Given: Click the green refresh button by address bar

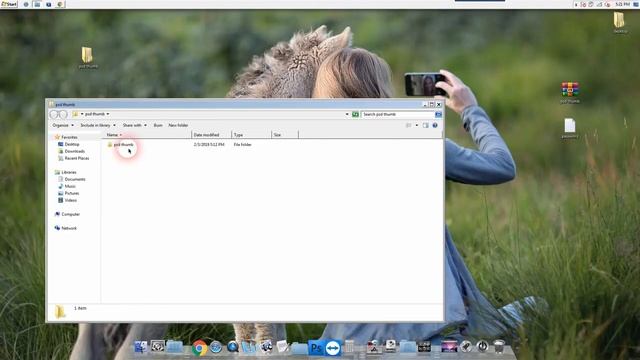Looking at the screenshot, I should click(355, 114).
